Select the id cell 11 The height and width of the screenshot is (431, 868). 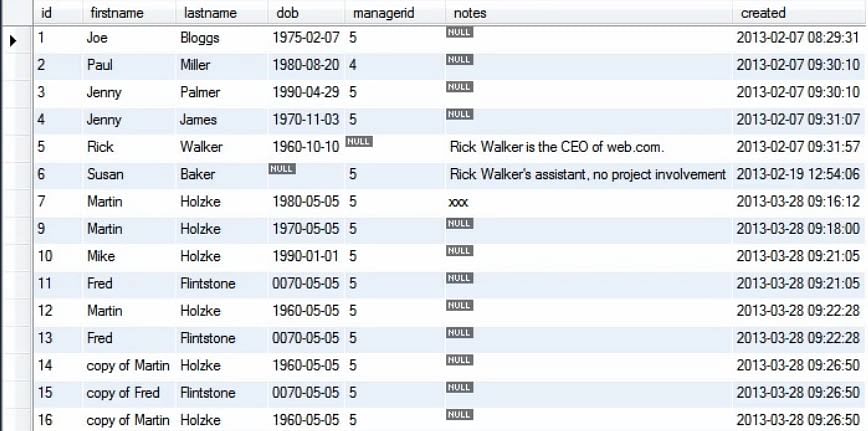click(x=44, y=284)
